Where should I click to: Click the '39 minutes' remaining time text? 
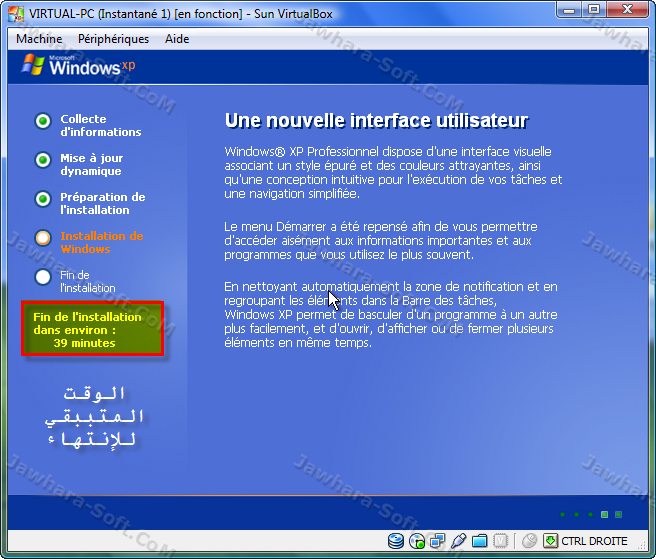tap(85, 343)
